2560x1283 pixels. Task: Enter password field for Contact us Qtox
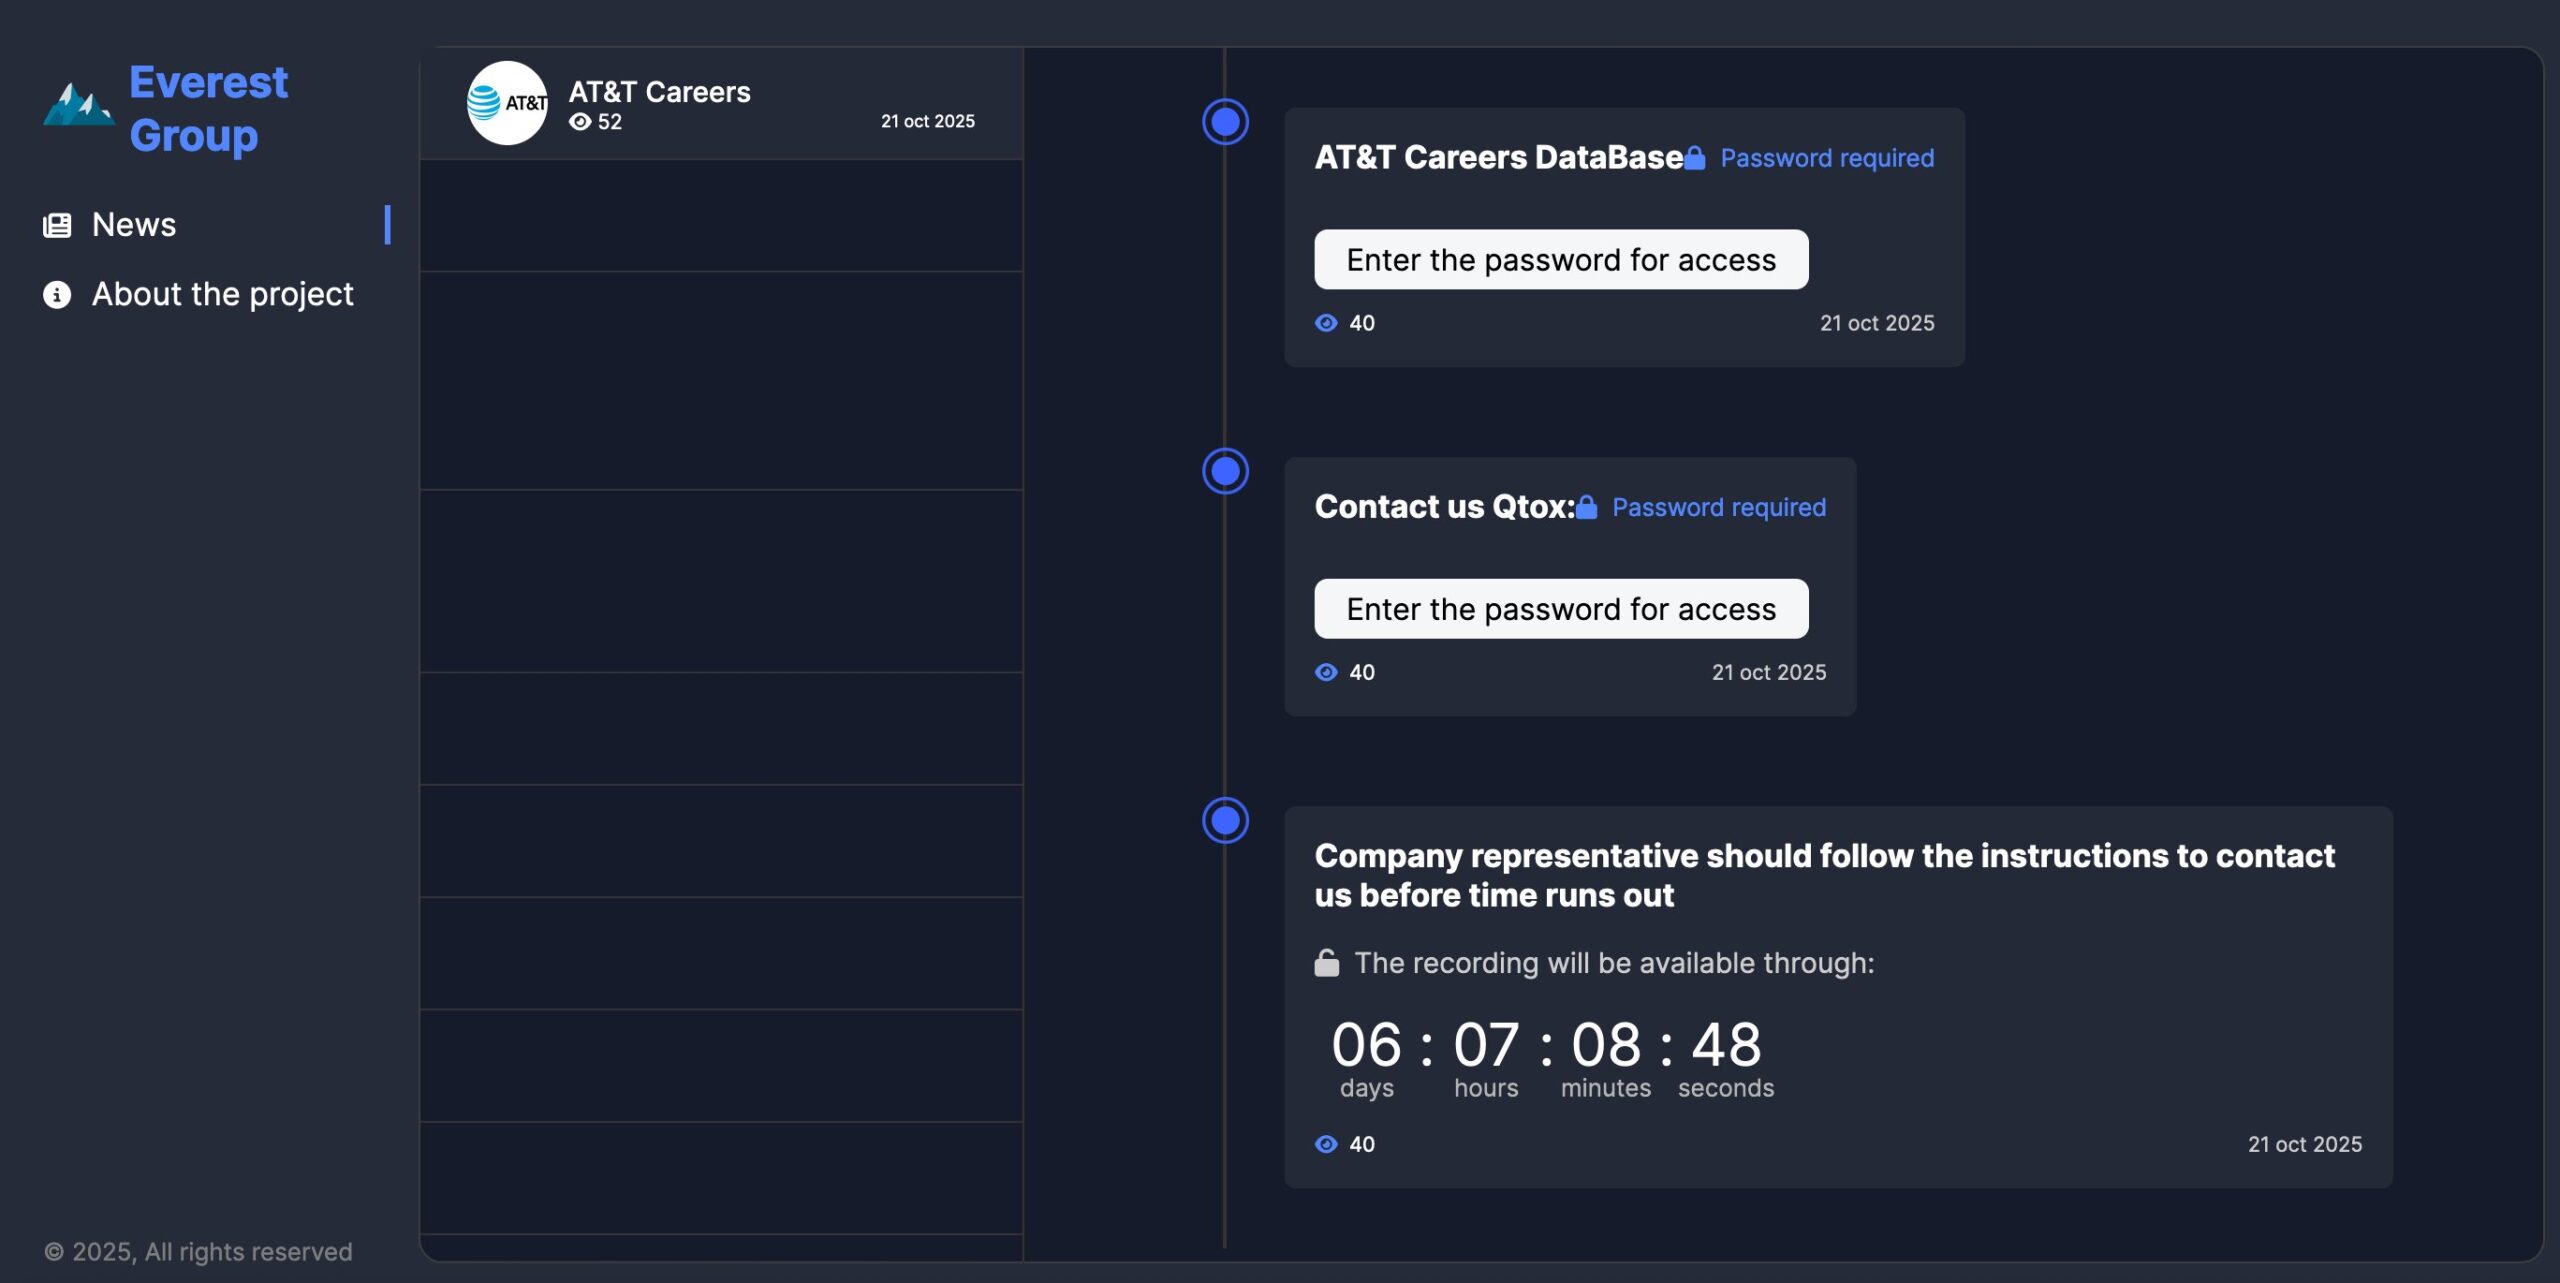coord(1560,609)
